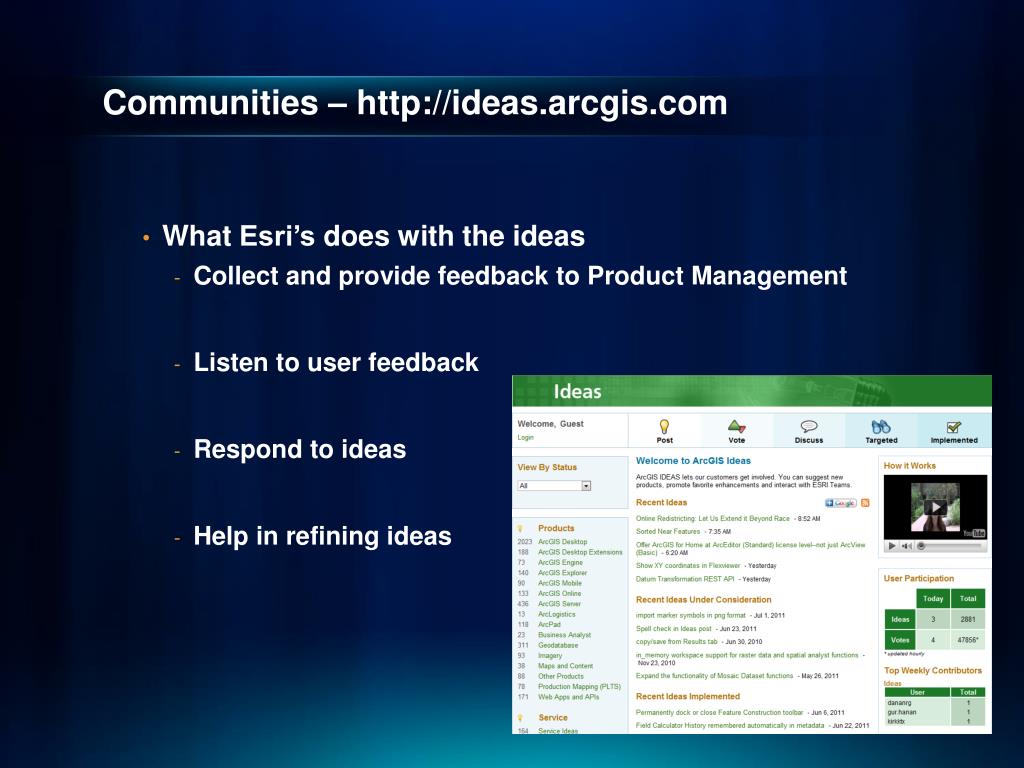1024x768 pixels.
Task: Select Production Mapping (PLTS)
Action: (x=579, y=686)
